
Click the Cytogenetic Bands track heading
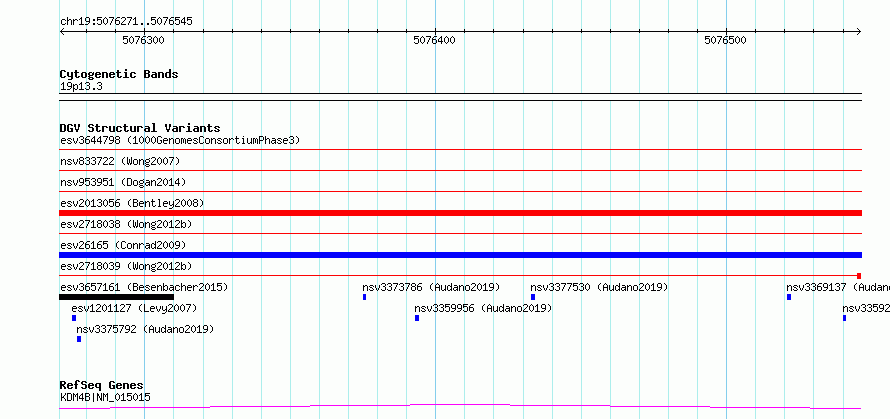[119, 74]
